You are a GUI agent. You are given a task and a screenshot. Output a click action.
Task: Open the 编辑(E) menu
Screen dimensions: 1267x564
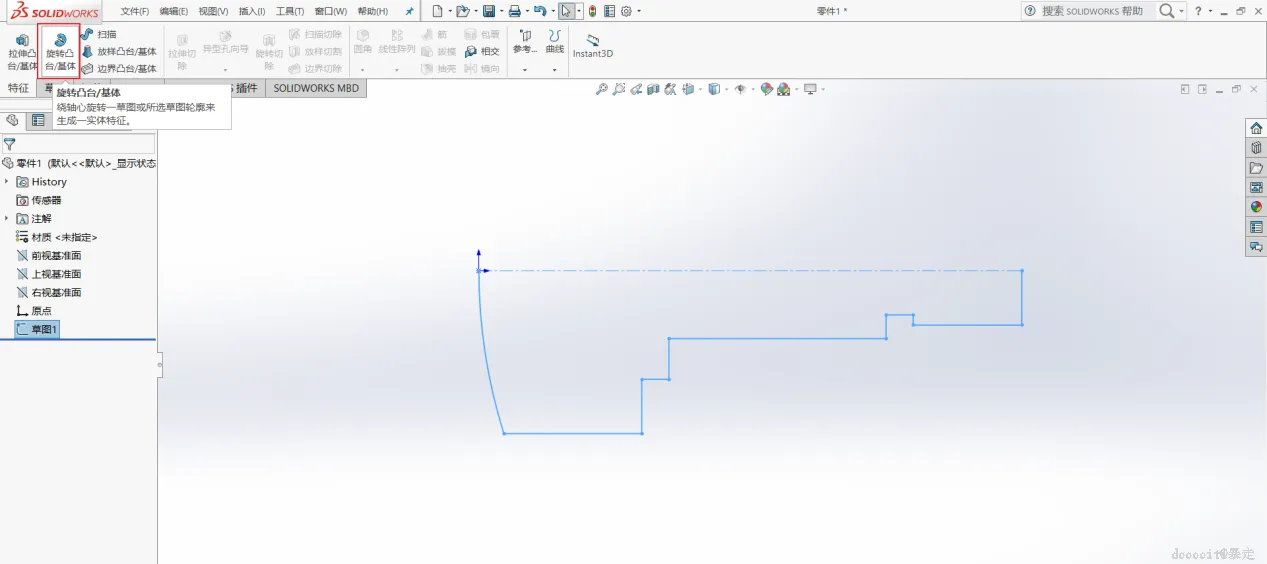click(174, 11)
